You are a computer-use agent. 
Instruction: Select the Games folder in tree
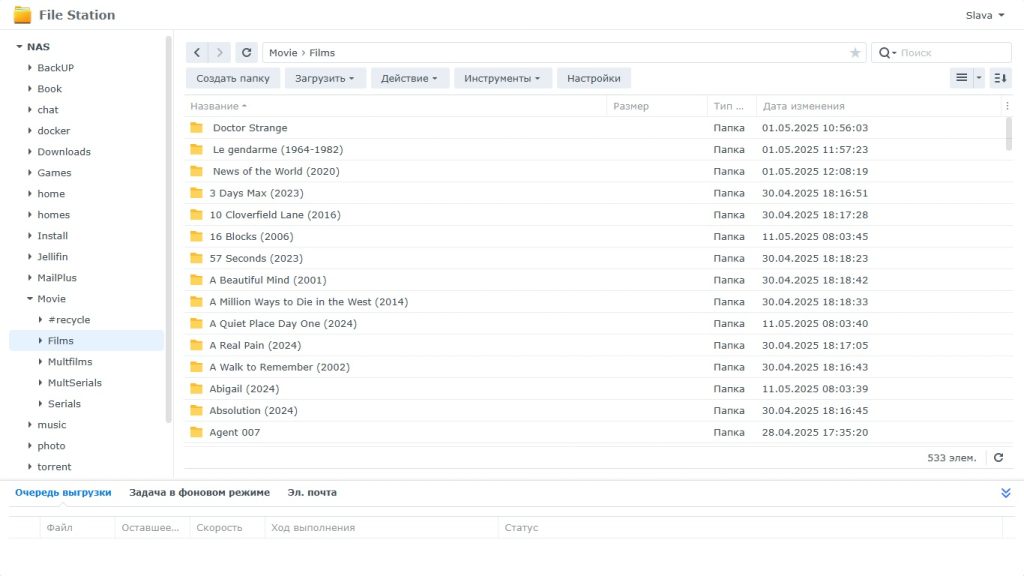tap(54, 172)
